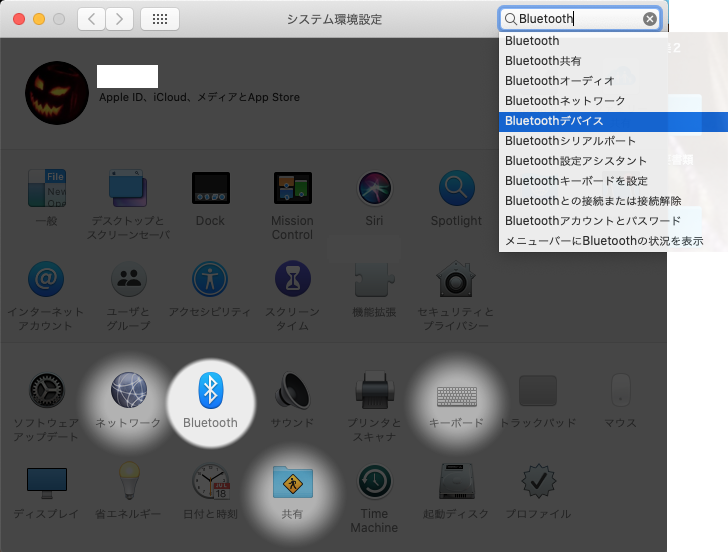Click the back navigation arrow
Screen dimensions: 728x552
(x=91, y=19)
